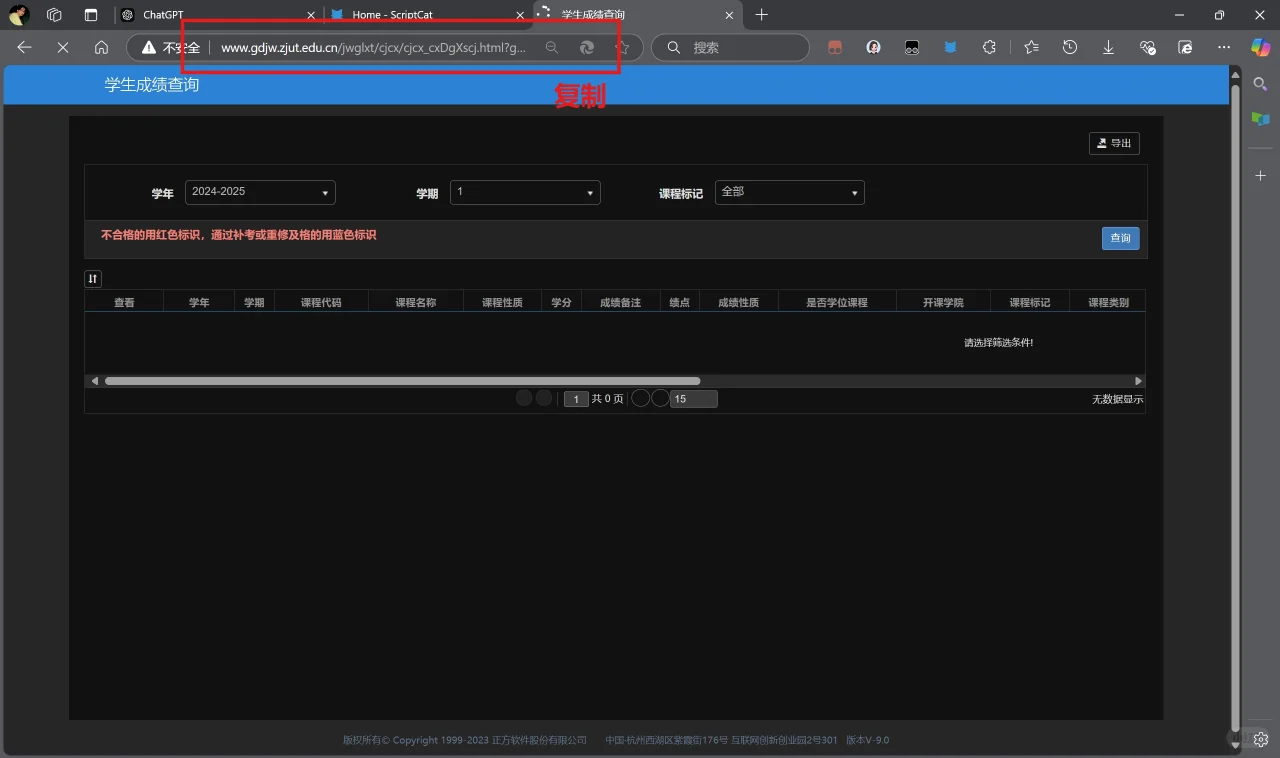Open Browser essentials heart icon
This screenshot has height=758, width=1280.
[x=1147, y=47]
